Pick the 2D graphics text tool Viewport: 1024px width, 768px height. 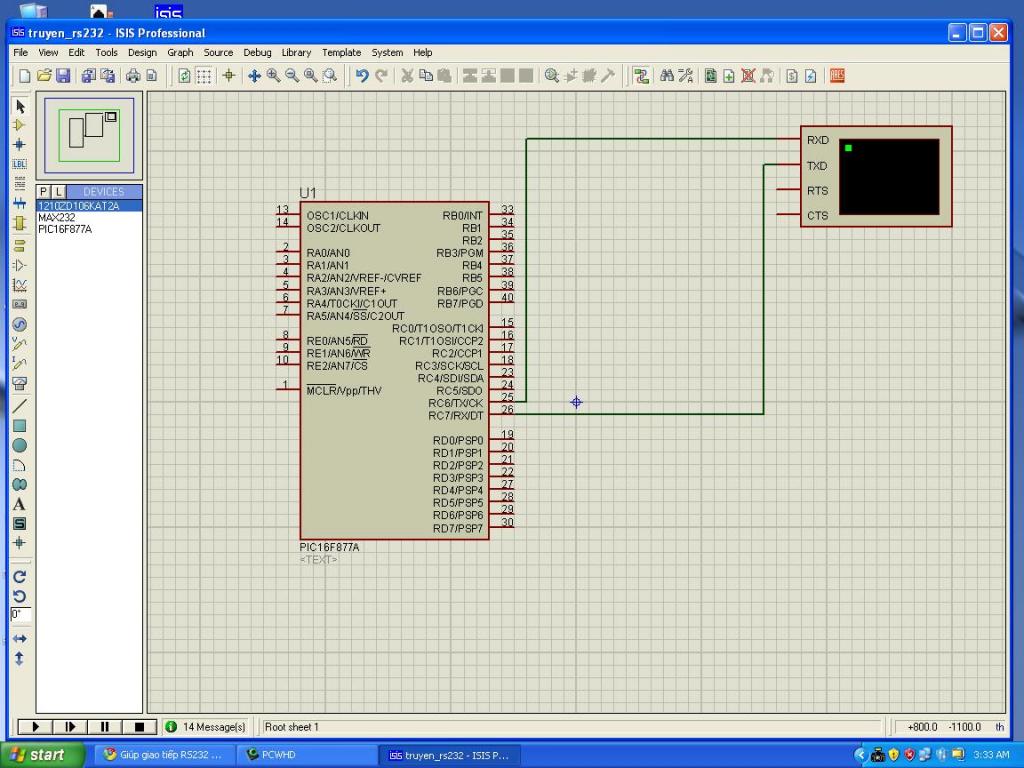tap(19, 504)
